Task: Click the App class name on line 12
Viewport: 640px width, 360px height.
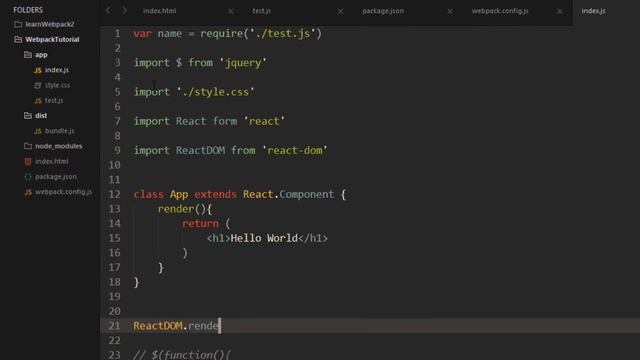Action: 179,194
